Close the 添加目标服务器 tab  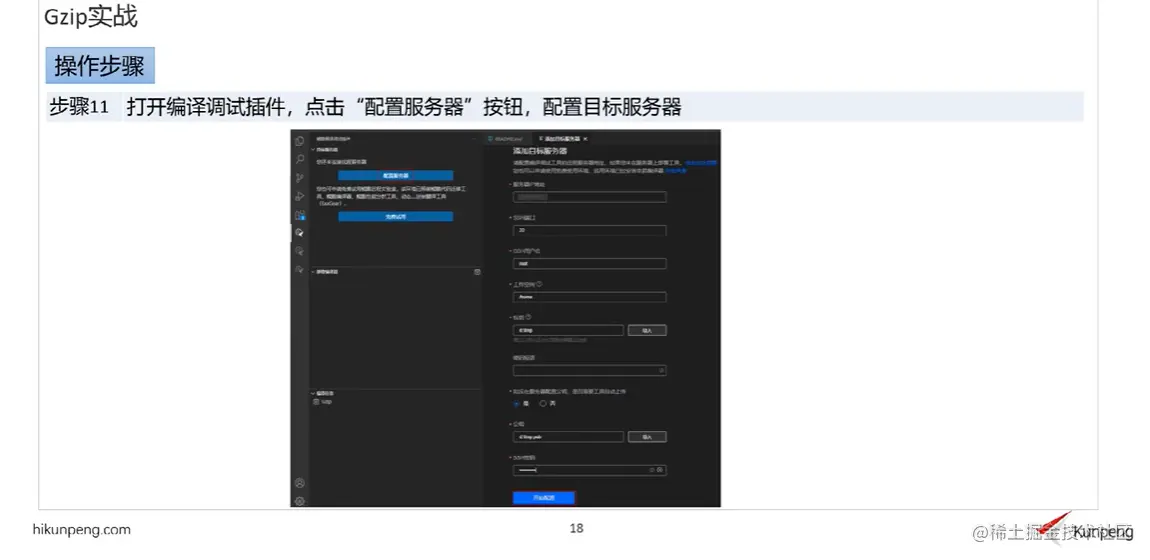coord(585,139)
